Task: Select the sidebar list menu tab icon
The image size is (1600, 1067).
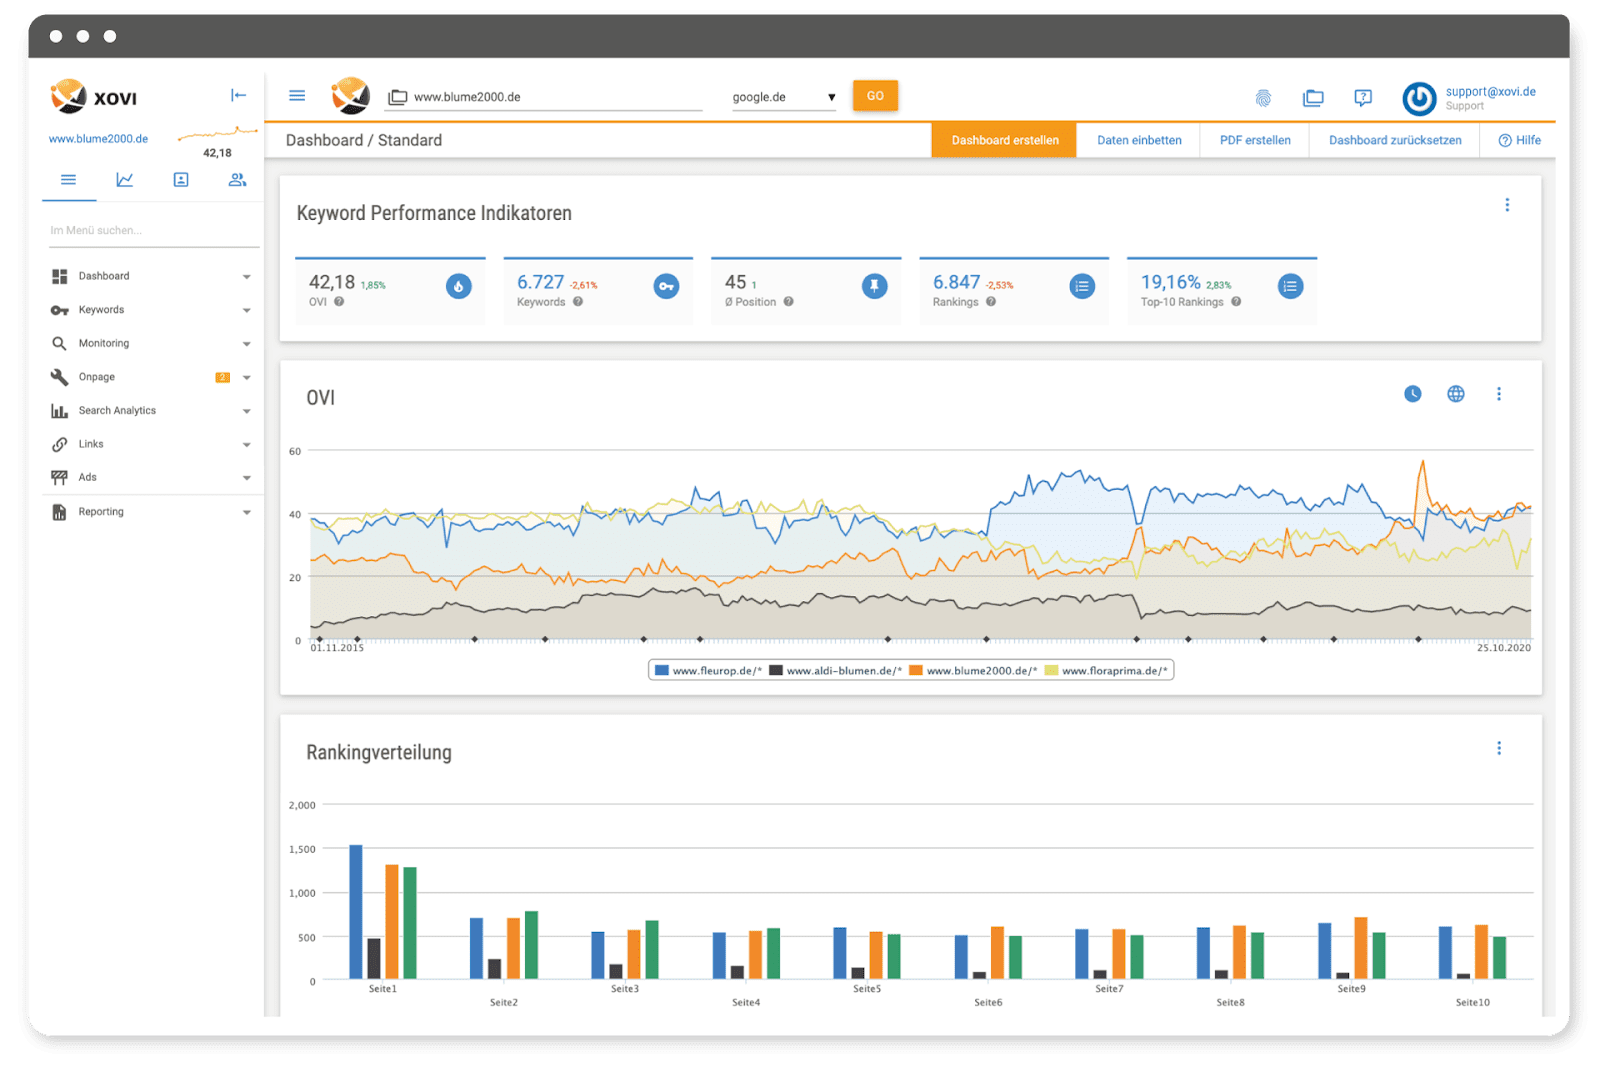Action: 68,180
